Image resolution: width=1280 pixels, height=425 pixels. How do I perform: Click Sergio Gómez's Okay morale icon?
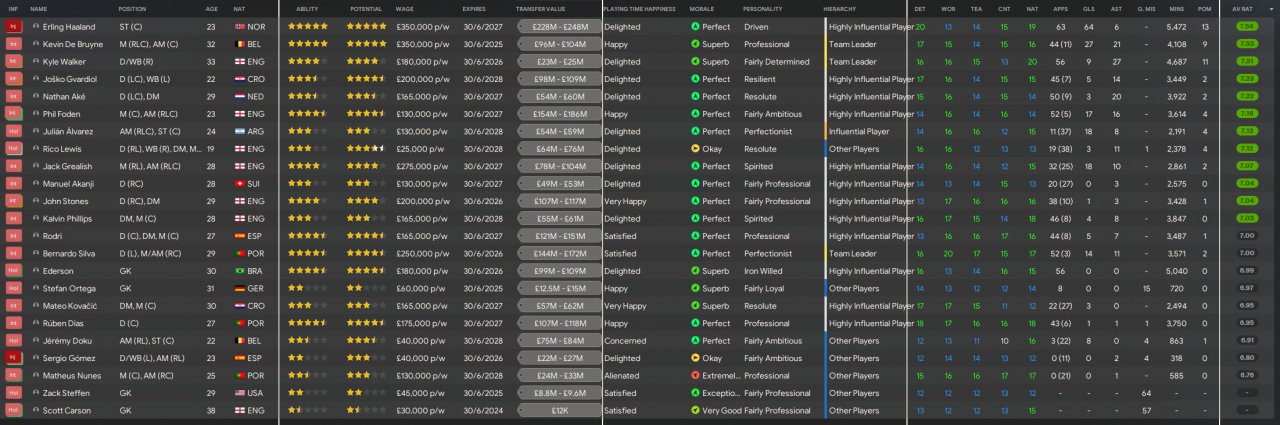(x=696, y=358)
